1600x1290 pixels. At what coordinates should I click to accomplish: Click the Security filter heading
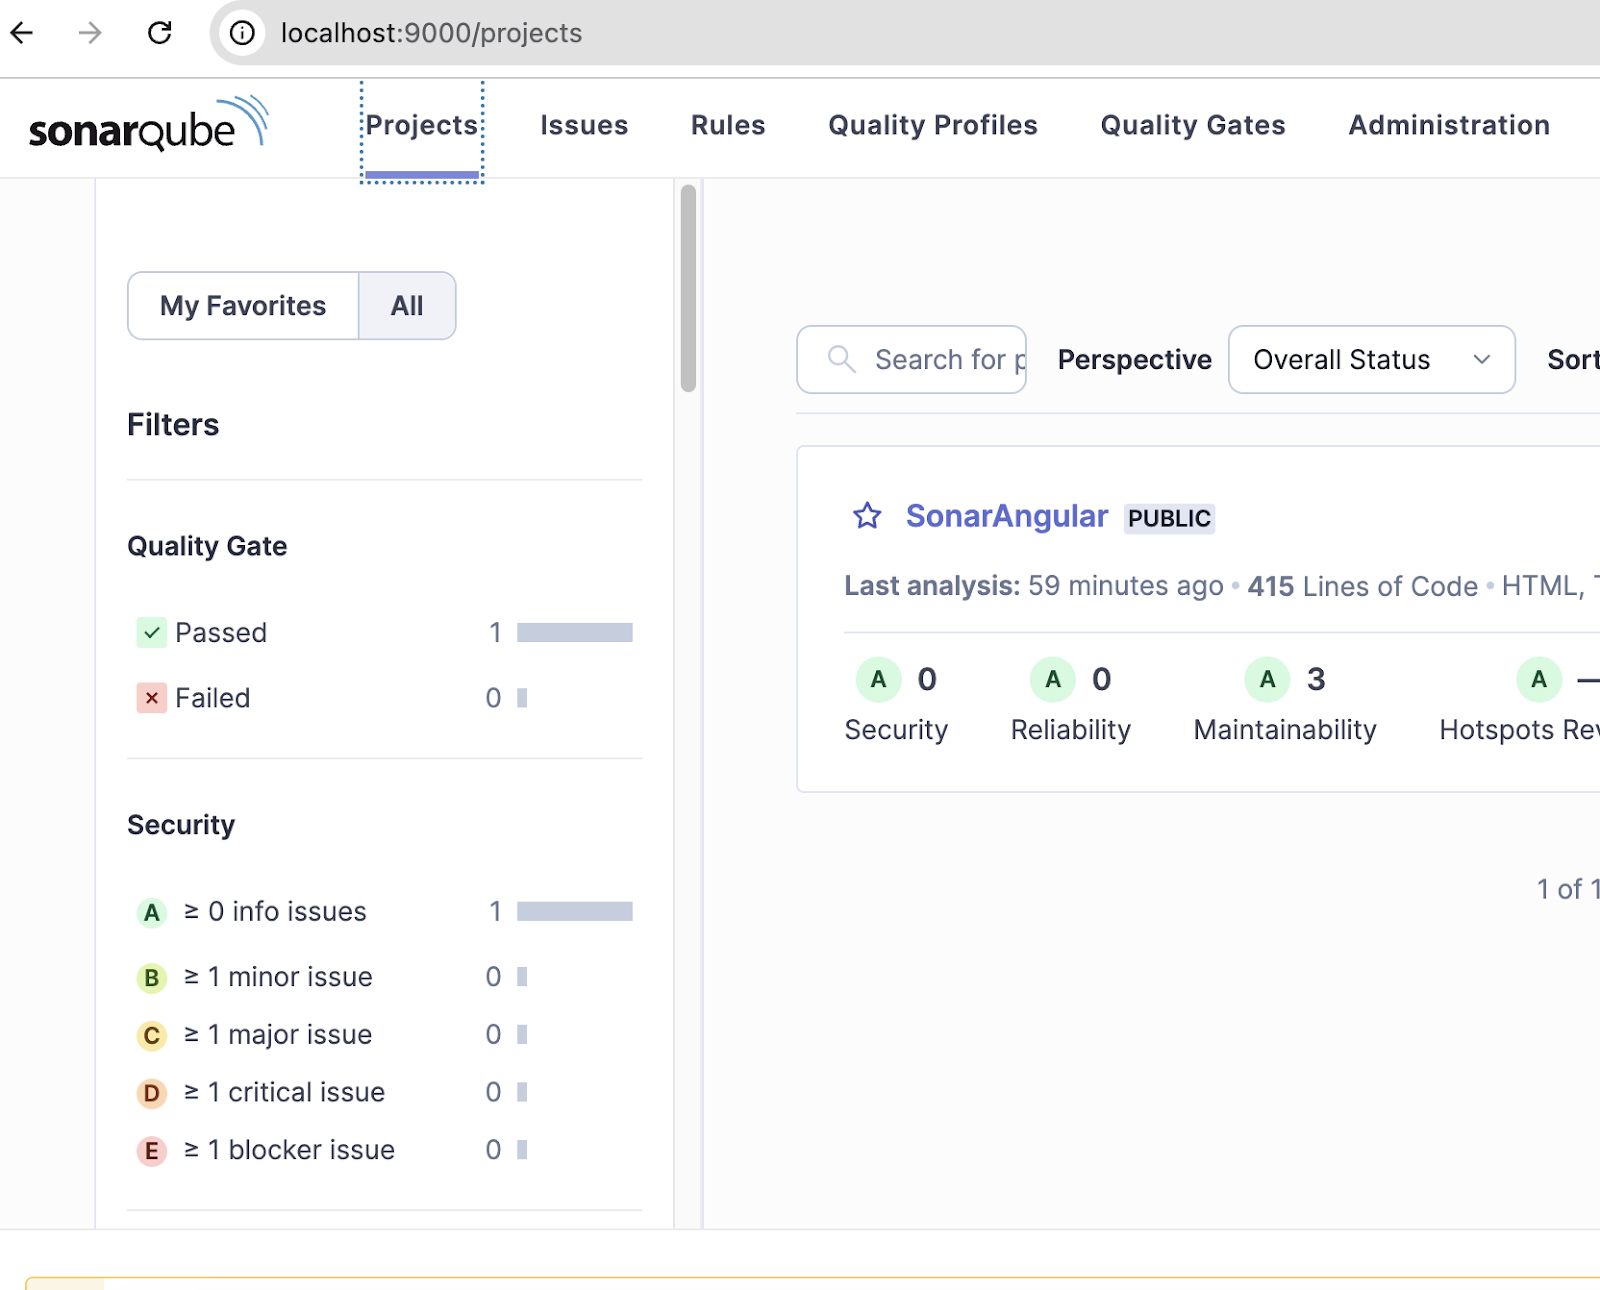[x=181, y=825]
